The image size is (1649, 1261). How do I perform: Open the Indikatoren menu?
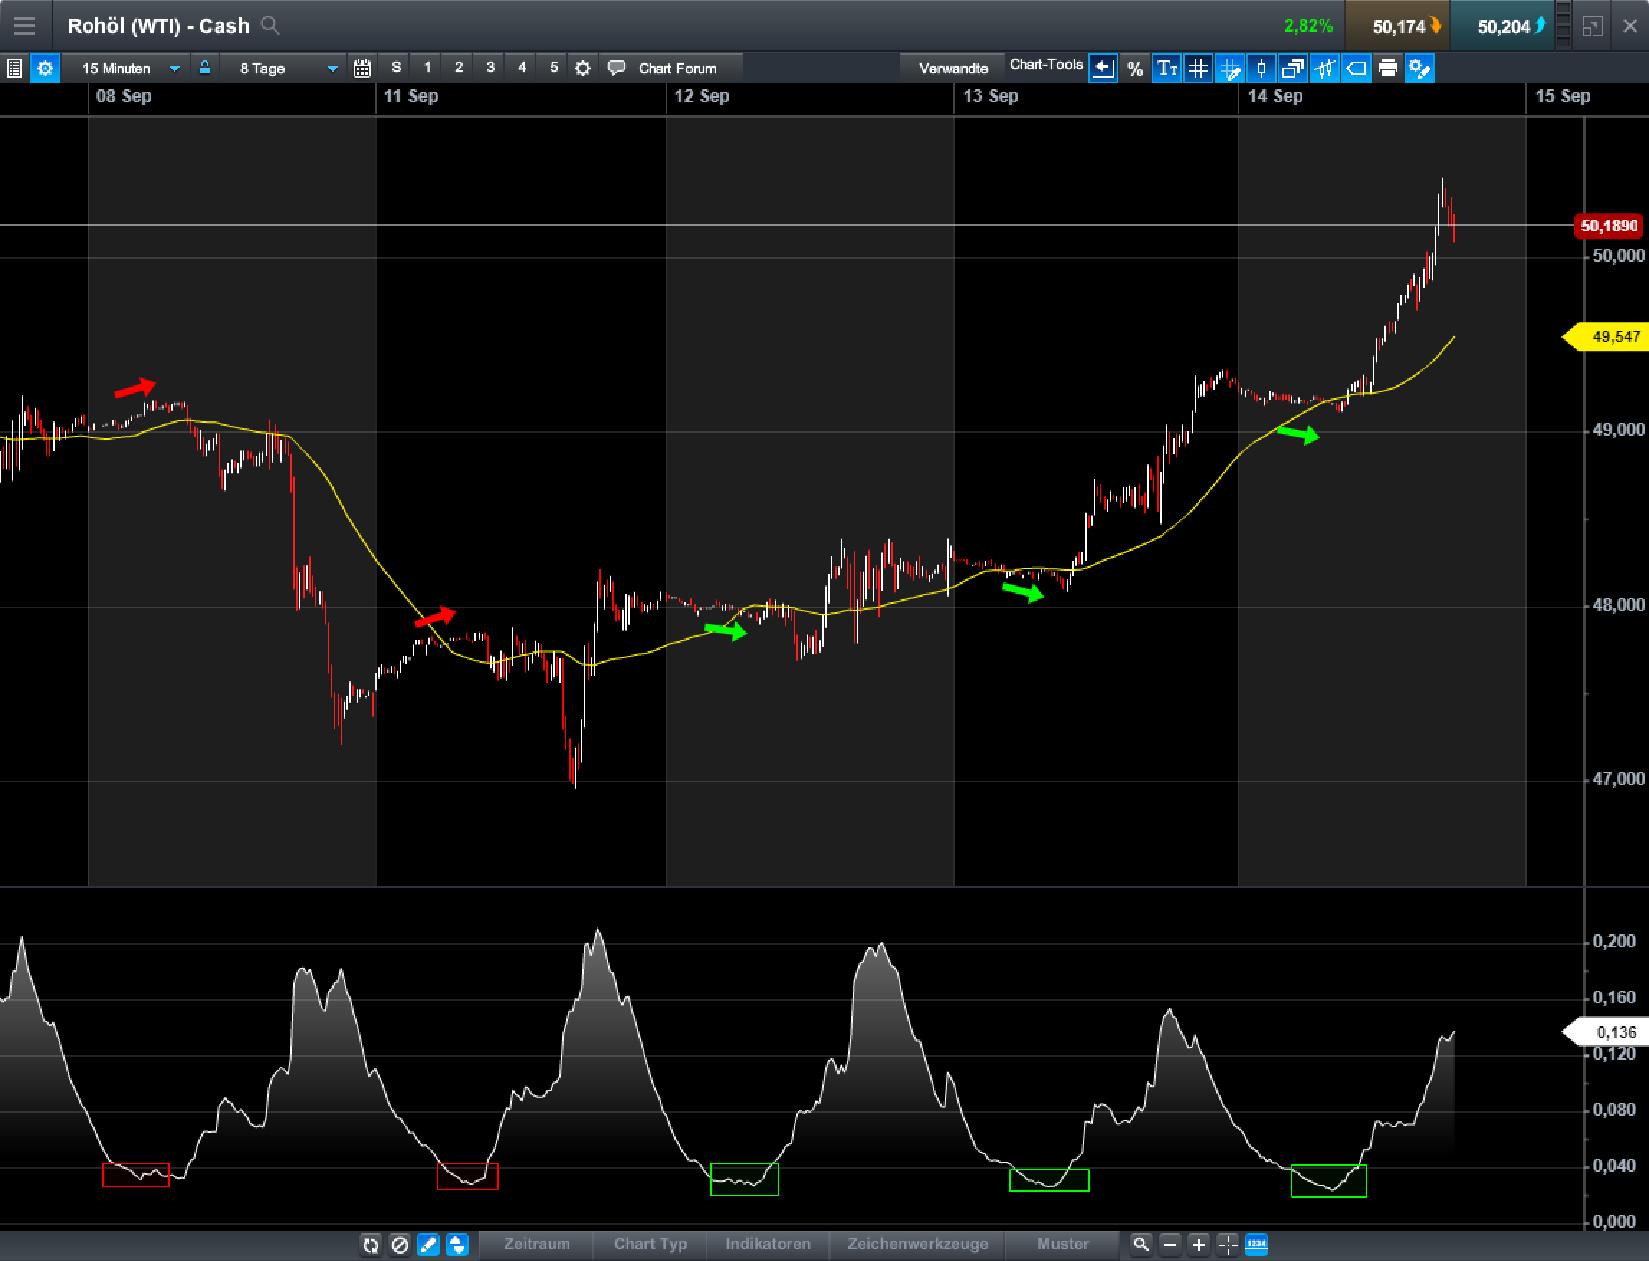(768, 1245)
